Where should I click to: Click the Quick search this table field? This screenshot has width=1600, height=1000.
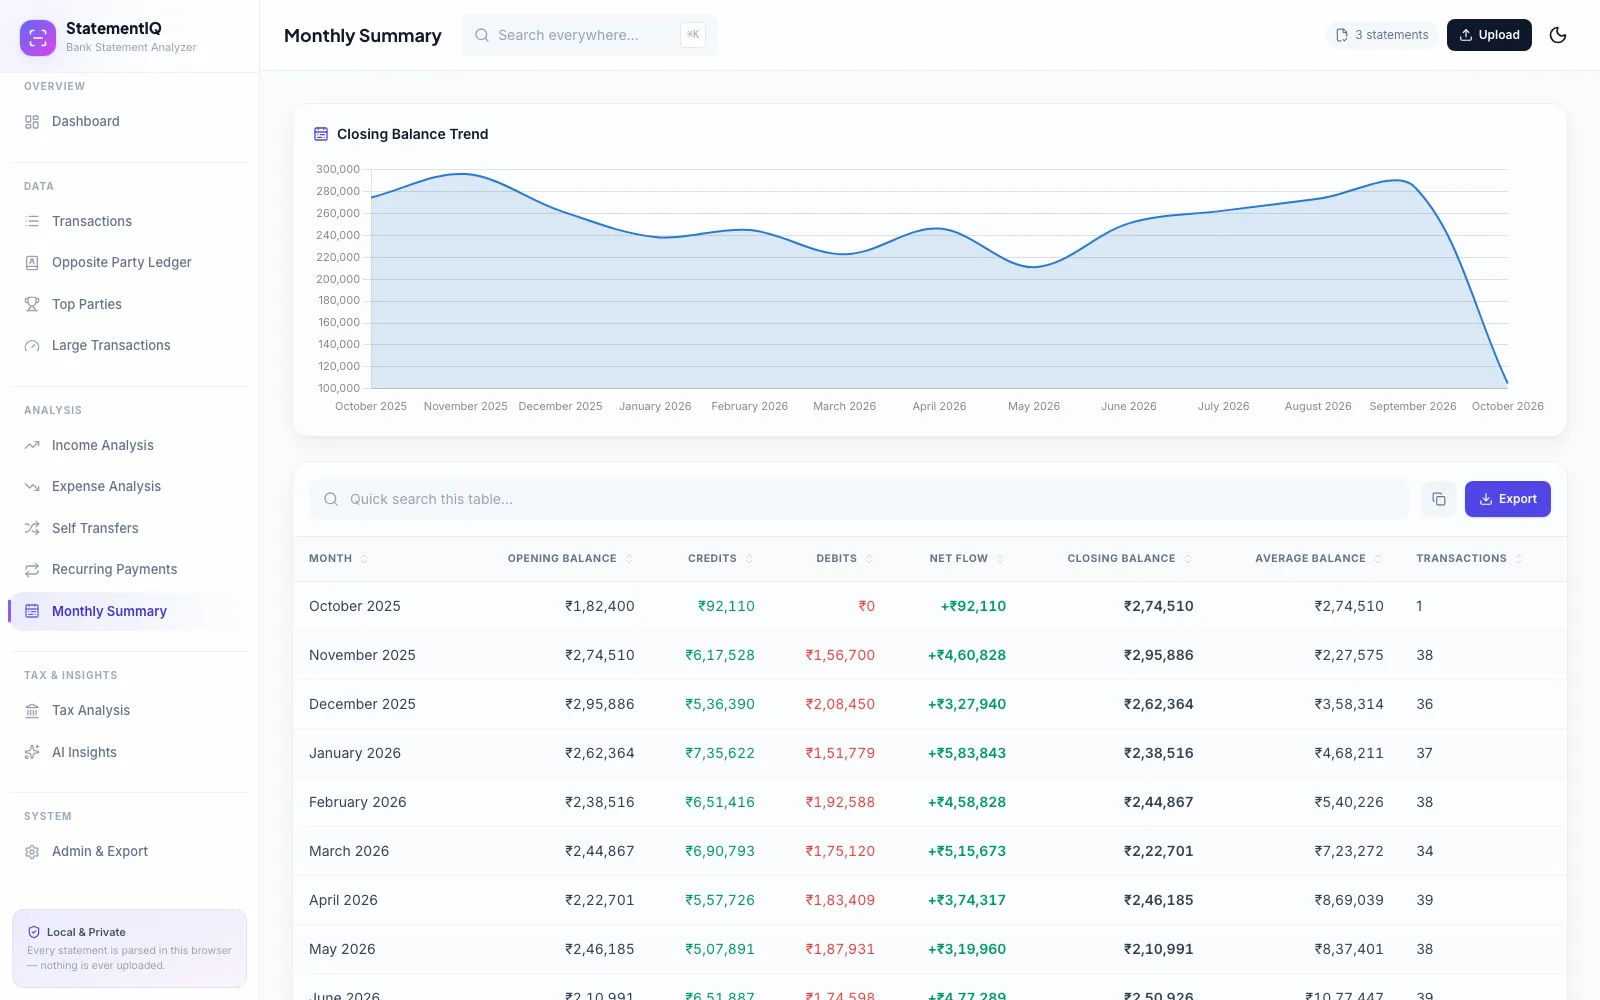(859, 499)
